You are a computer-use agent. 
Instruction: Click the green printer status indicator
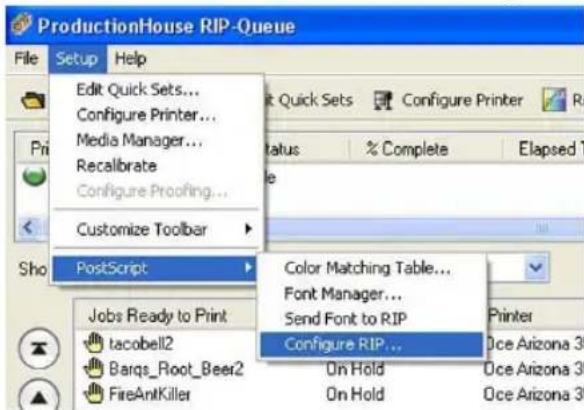[x=35, y=177]
